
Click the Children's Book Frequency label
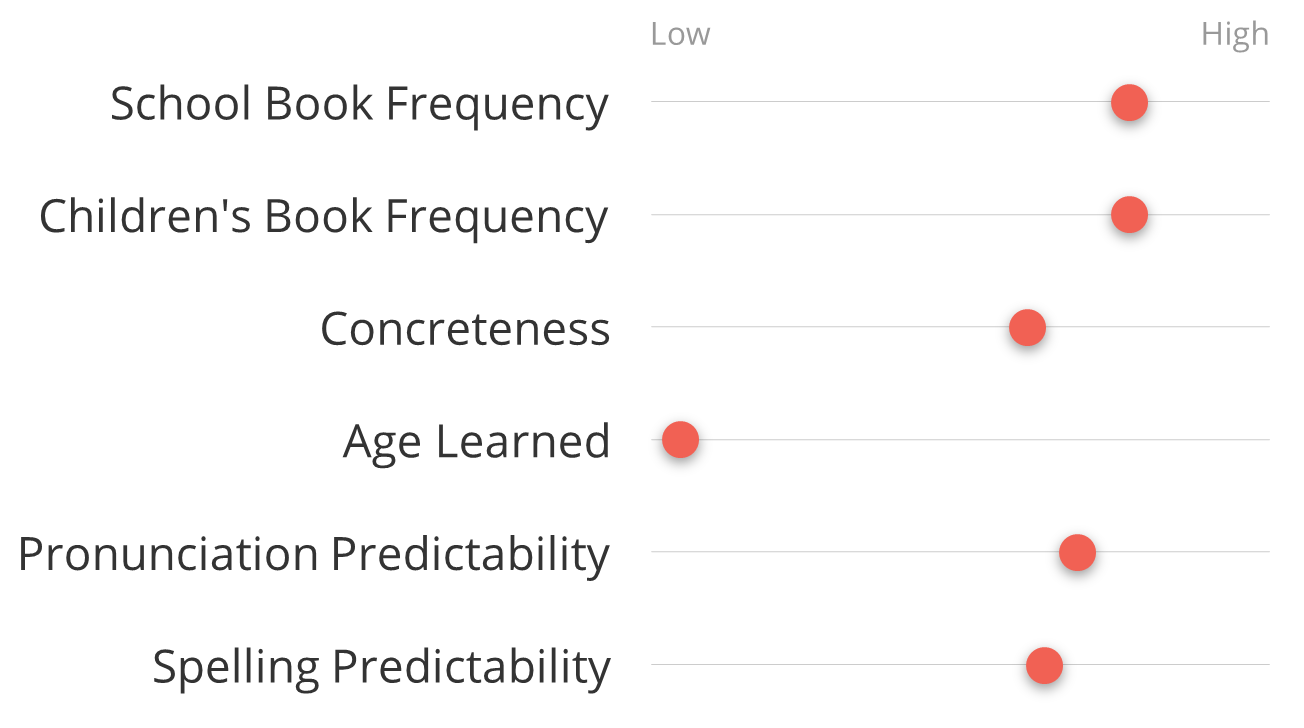click(323, 216)
